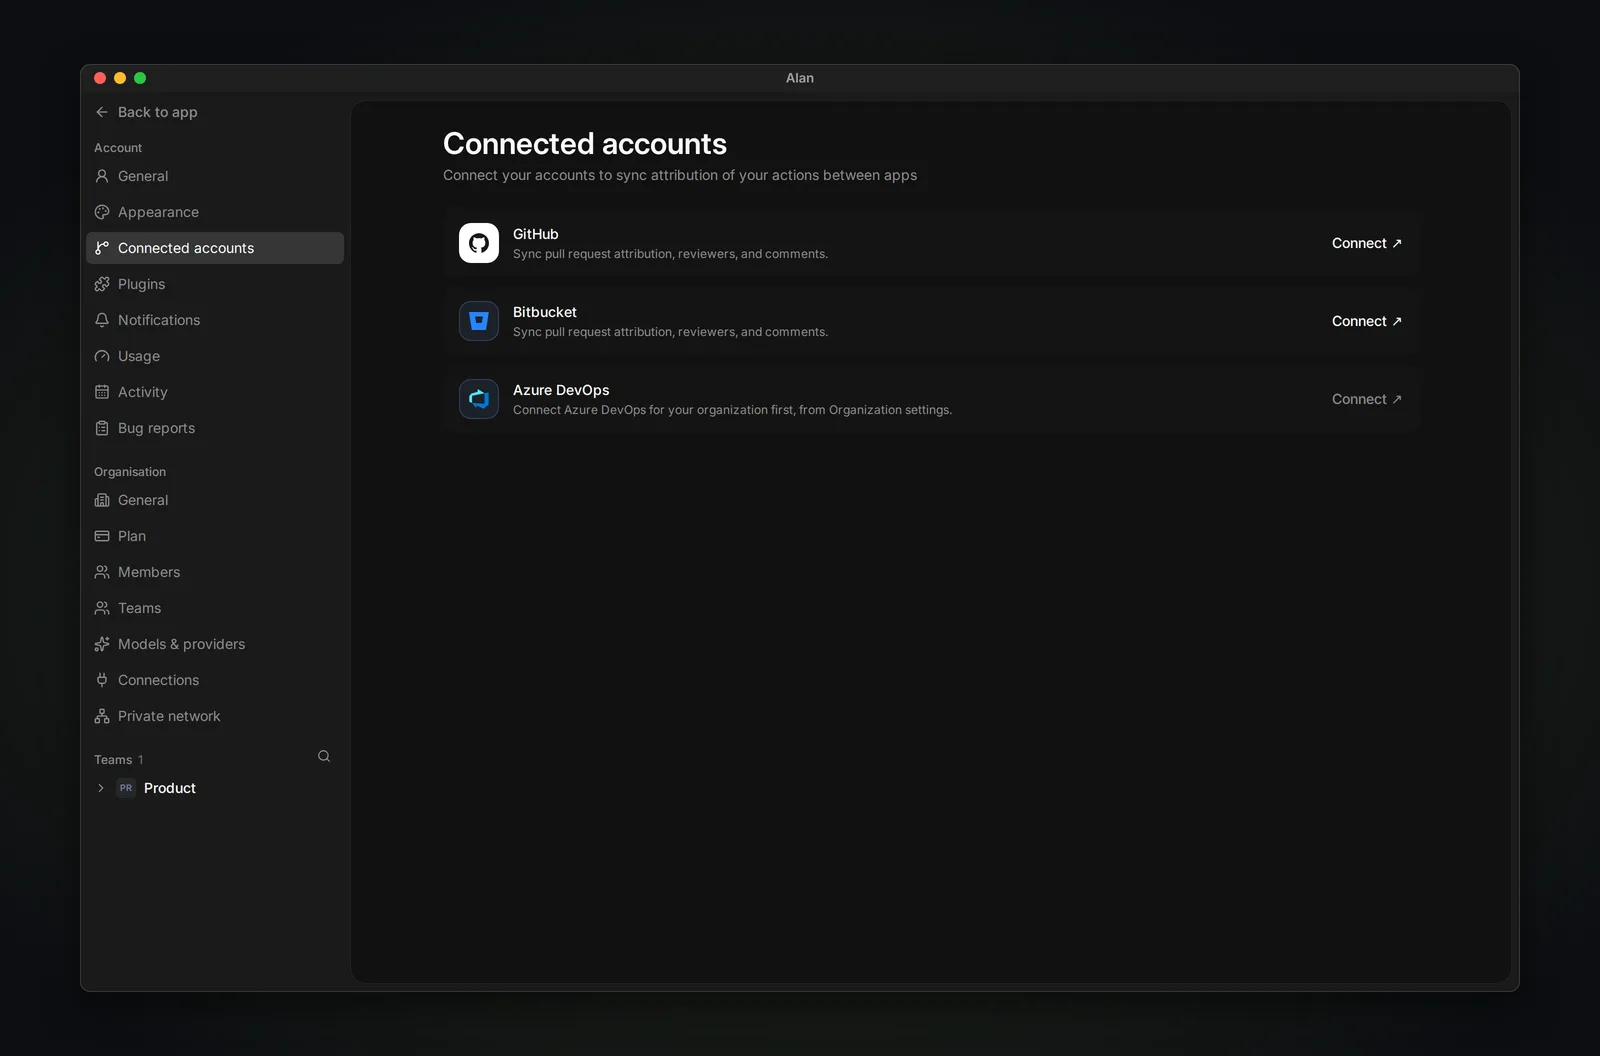Click the branch icon beside Connected accounts
Image resolution: width=1600 pixels, height=1056 pixels.
click(x=102, y=248)
